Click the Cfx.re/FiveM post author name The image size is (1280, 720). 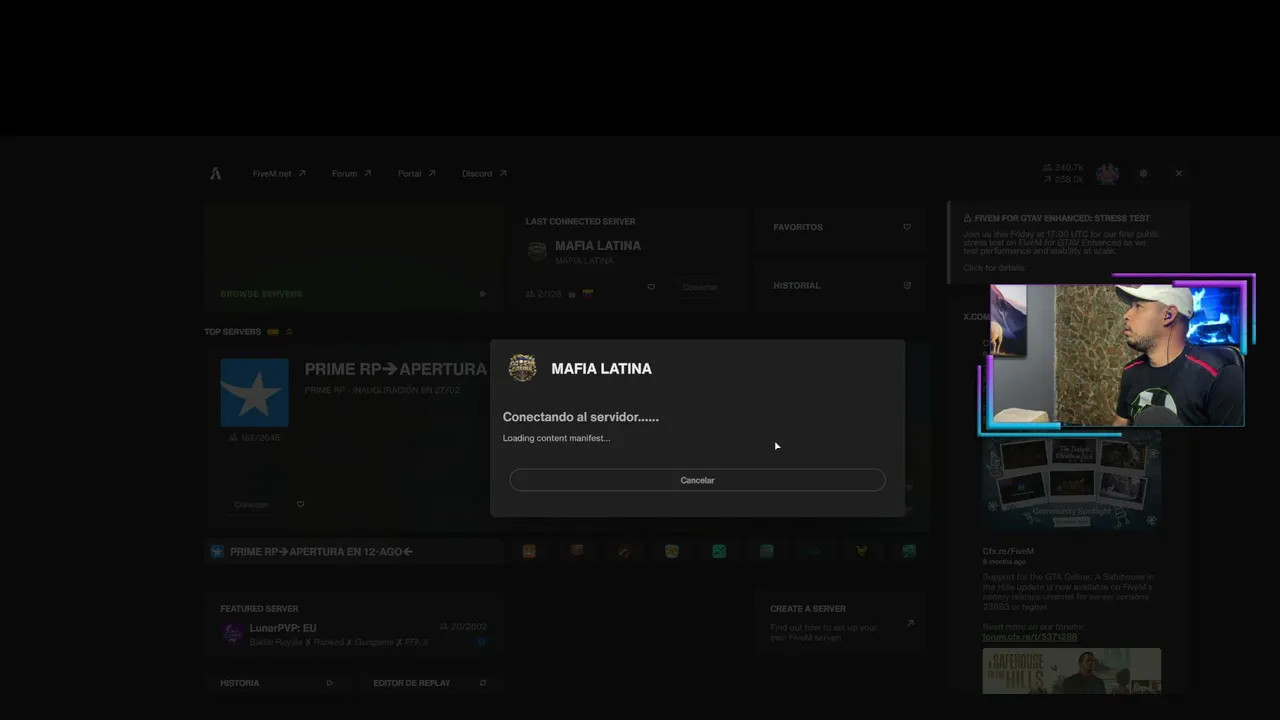pyautogui.click(x=1008, y=551)
